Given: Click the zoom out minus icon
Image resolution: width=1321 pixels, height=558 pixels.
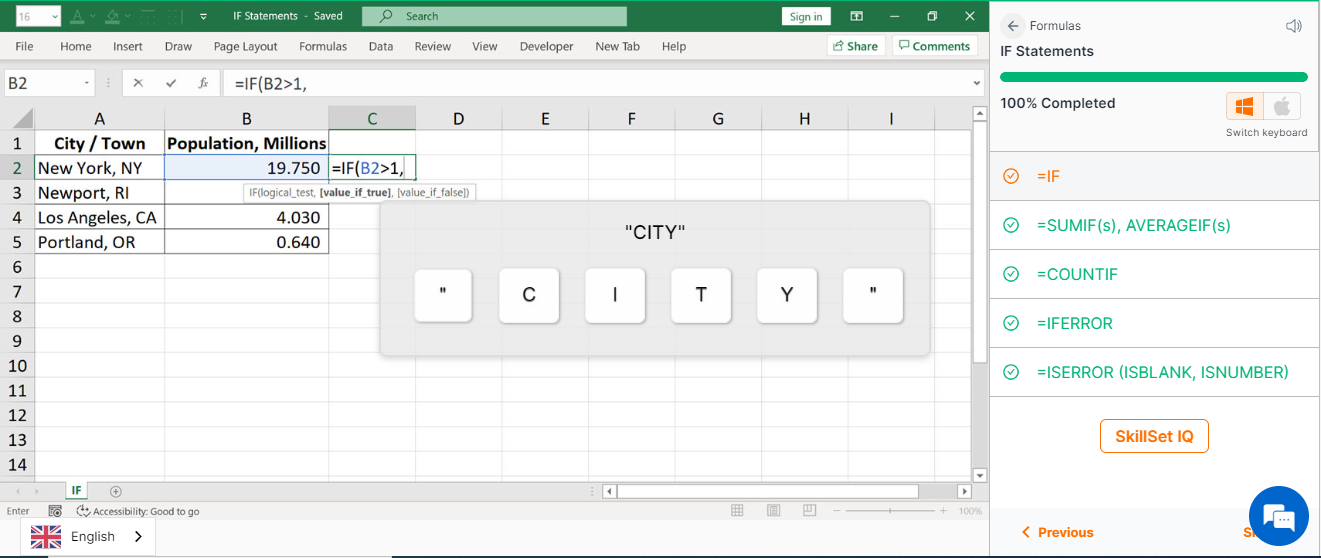Looking at the screenshot, I should click(838, 511).
